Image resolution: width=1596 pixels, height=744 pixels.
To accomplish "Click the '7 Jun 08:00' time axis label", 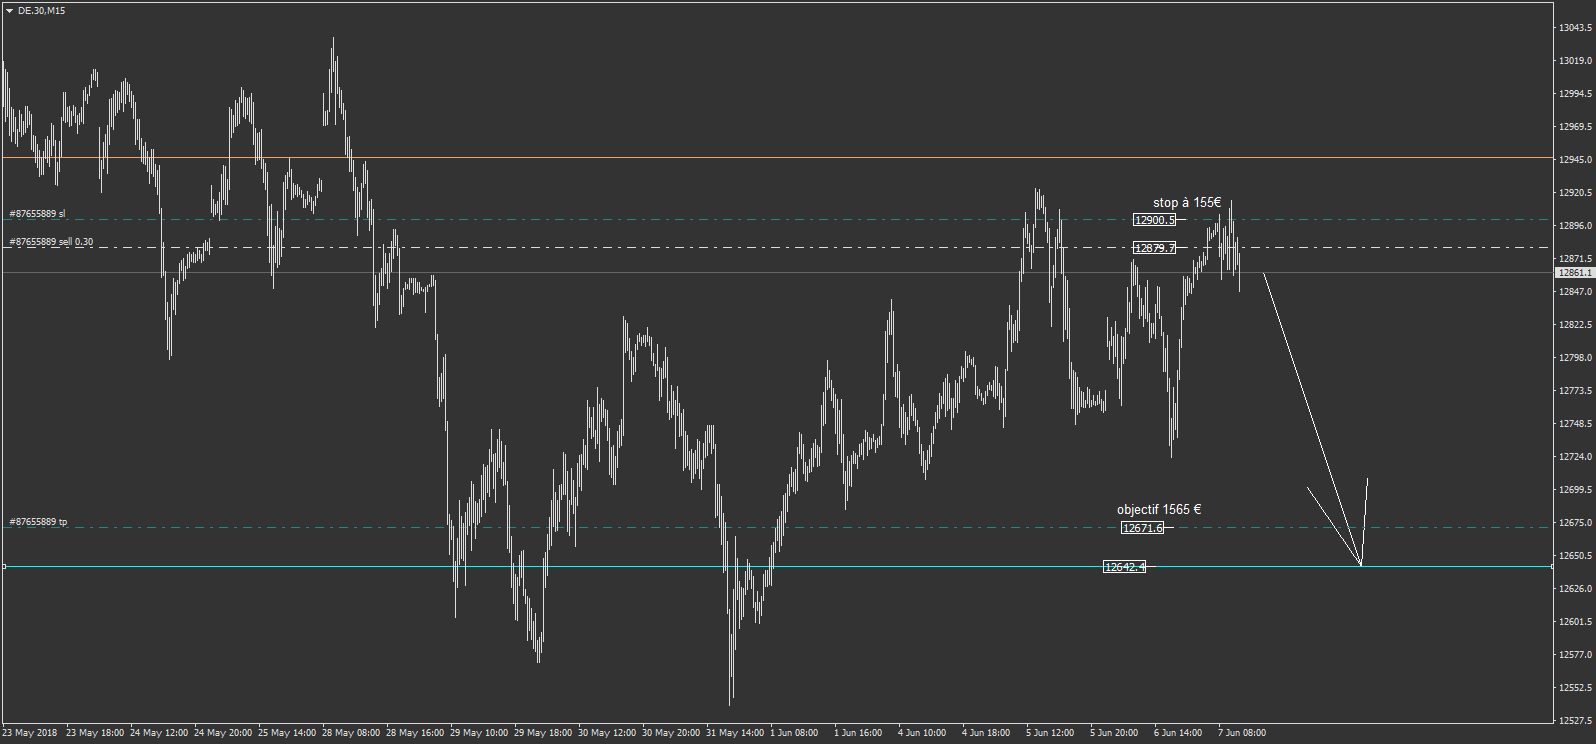I will pyautogui.click(x=1242, y=733).
